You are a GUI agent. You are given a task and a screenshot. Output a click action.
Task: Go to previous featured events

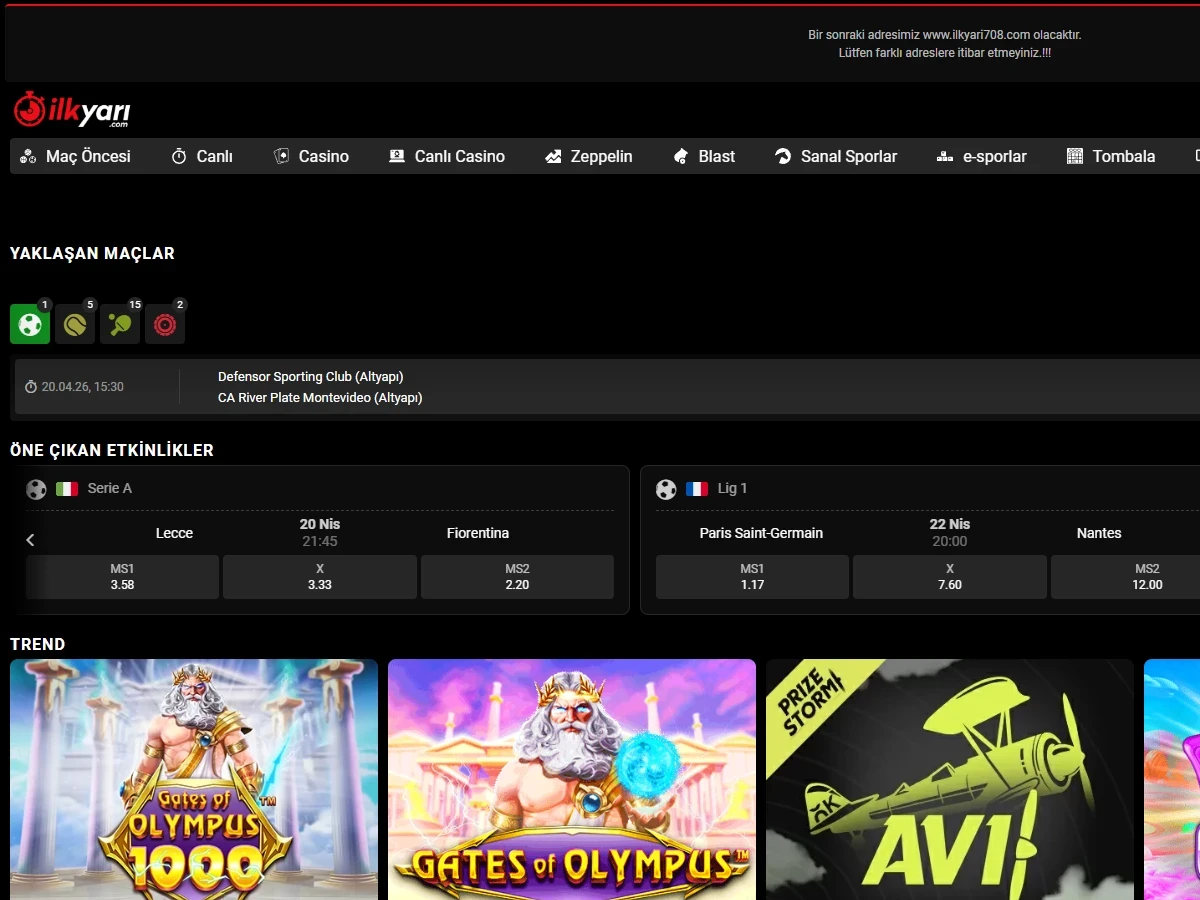coord(30,540)
